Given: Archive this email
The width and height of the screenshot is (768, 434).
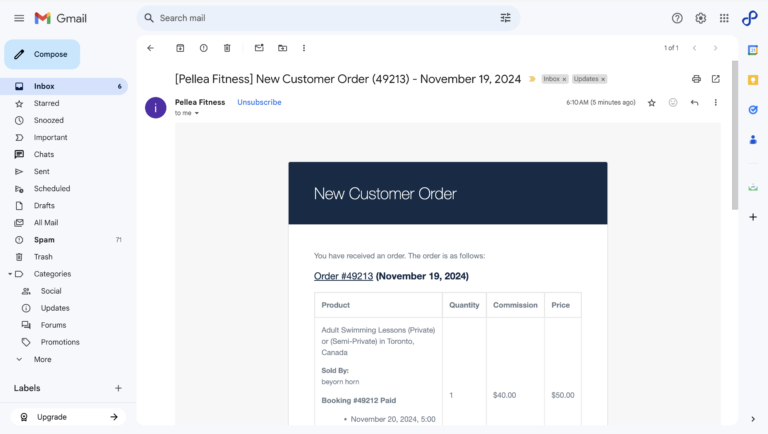Looking at the screenshot, I should tap(180, 48).
